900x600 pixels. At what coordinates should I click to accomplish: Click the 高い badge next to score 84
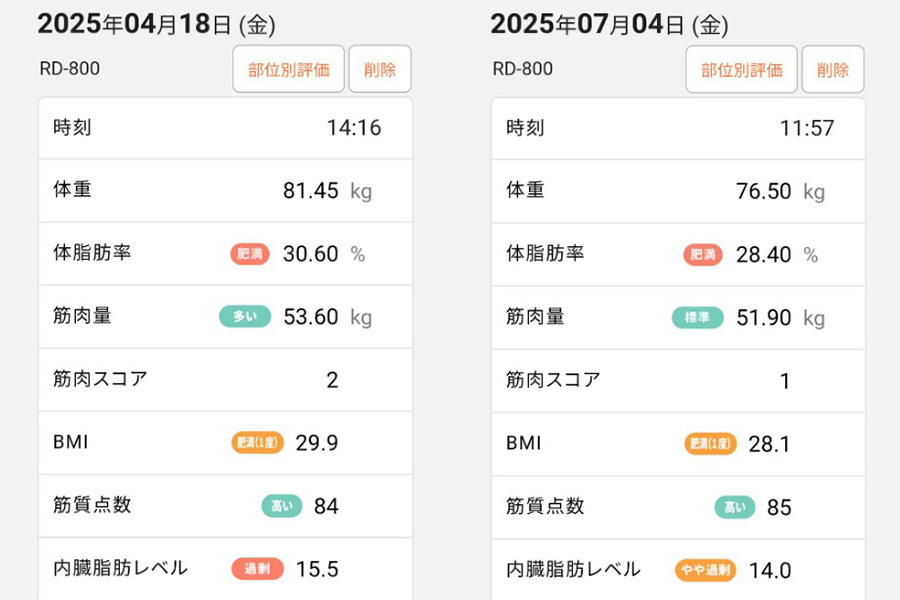pos(282,506)
